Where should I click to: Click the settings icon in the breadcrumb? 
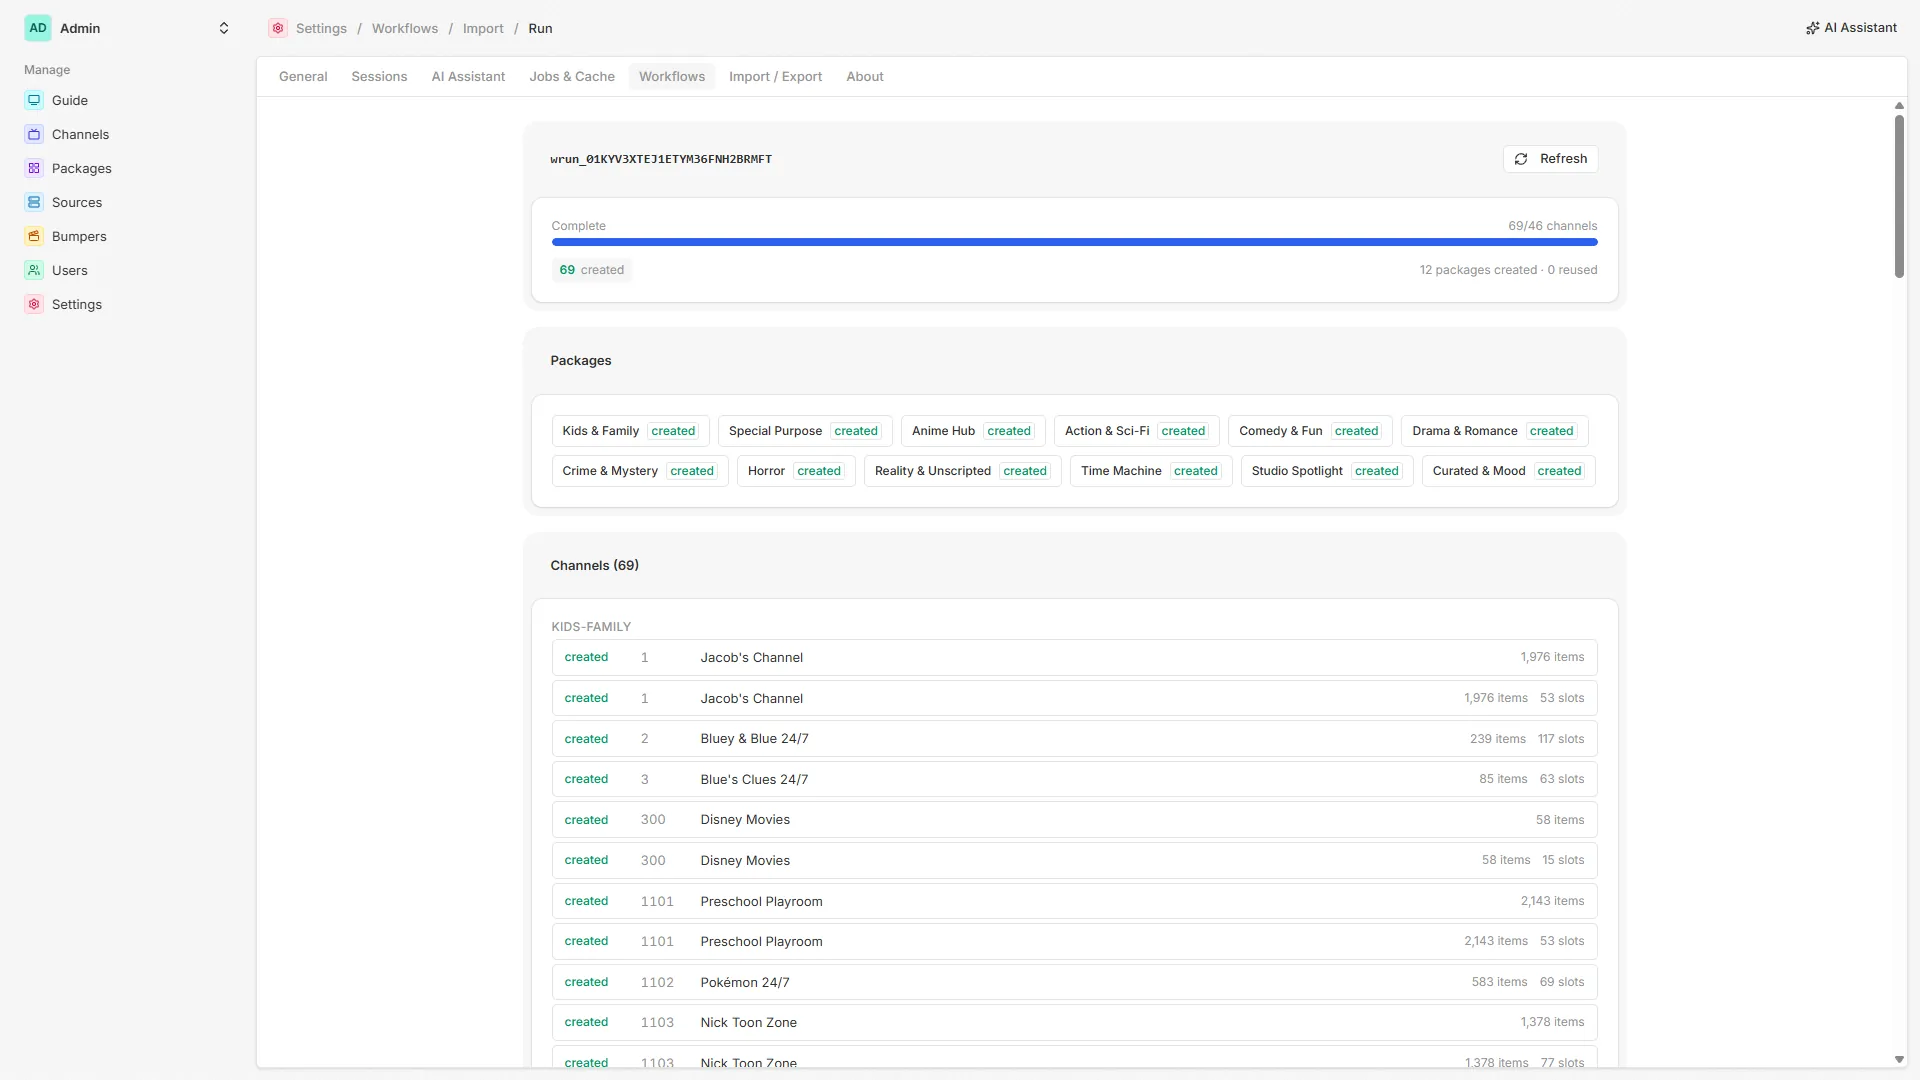(x=278, y=28)
